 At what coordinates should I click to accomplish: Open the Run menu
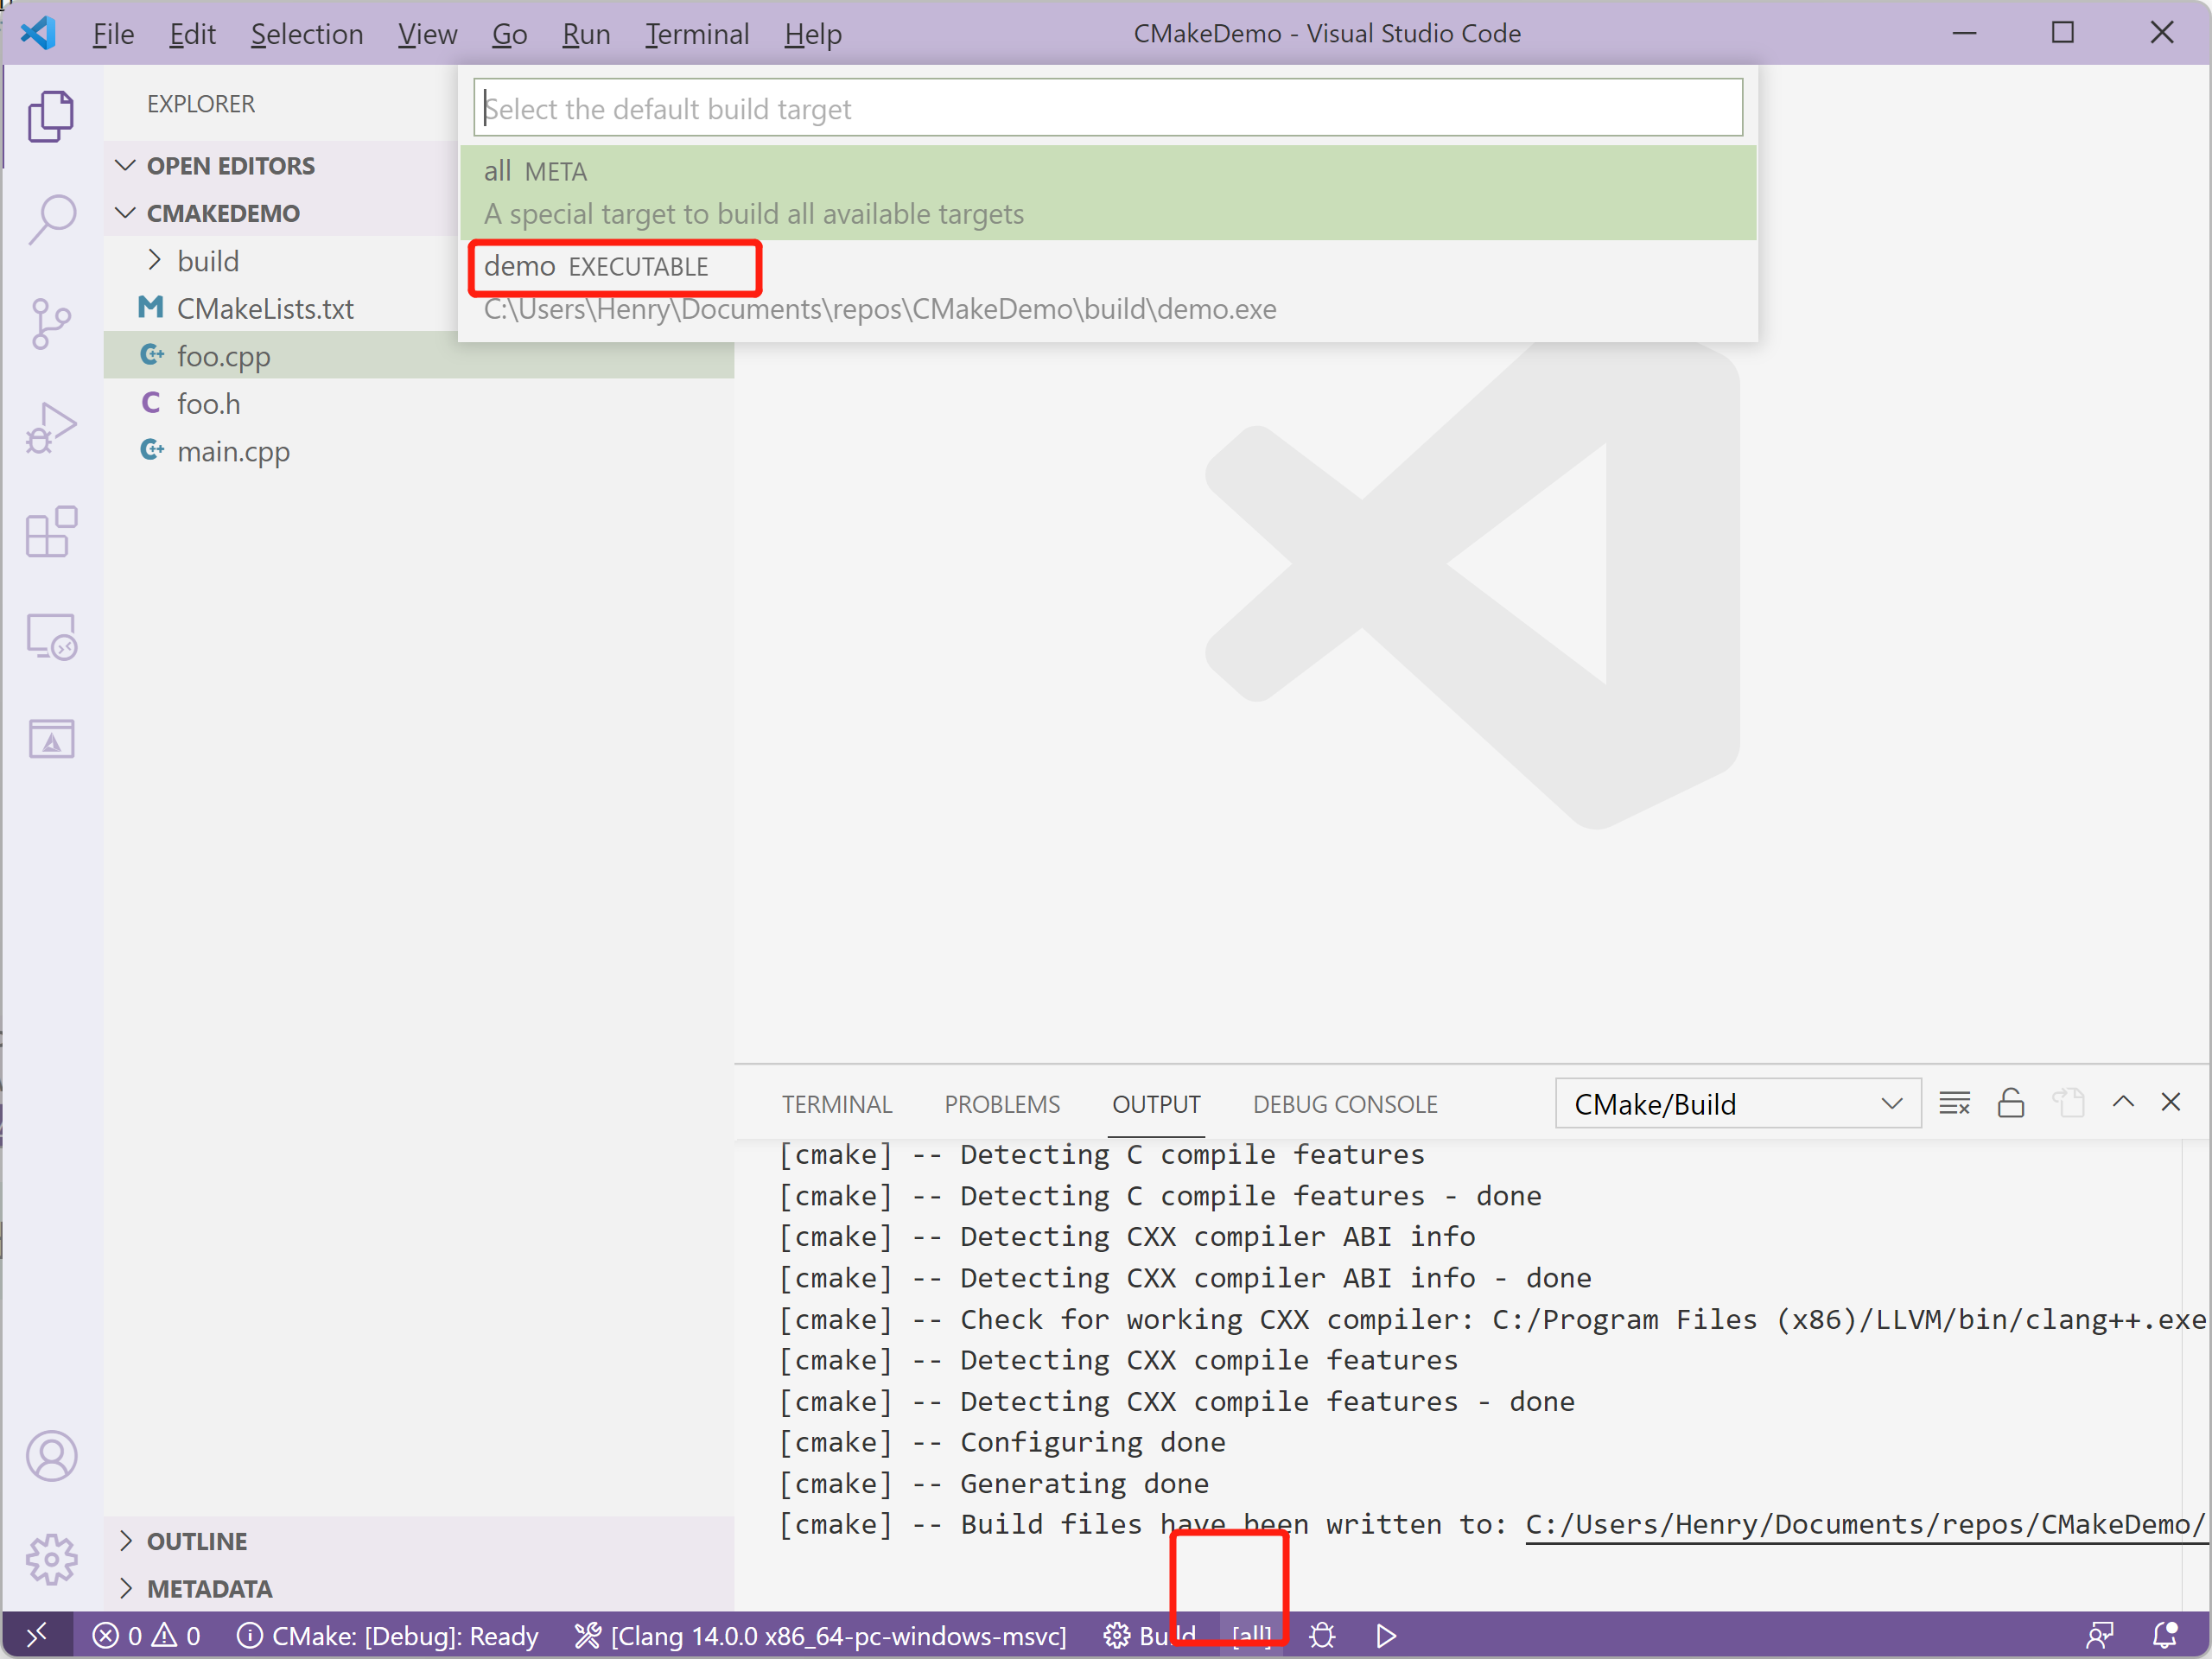click(x=586, y=34)
